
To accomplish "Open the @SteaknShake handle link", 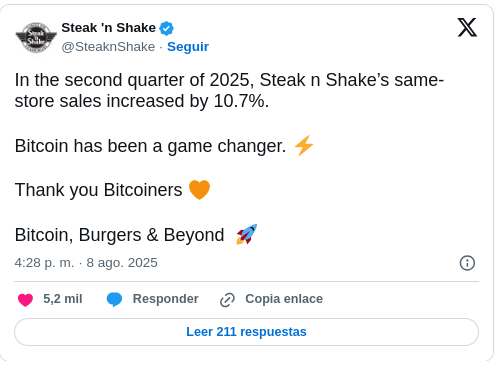I will (108, 47).
